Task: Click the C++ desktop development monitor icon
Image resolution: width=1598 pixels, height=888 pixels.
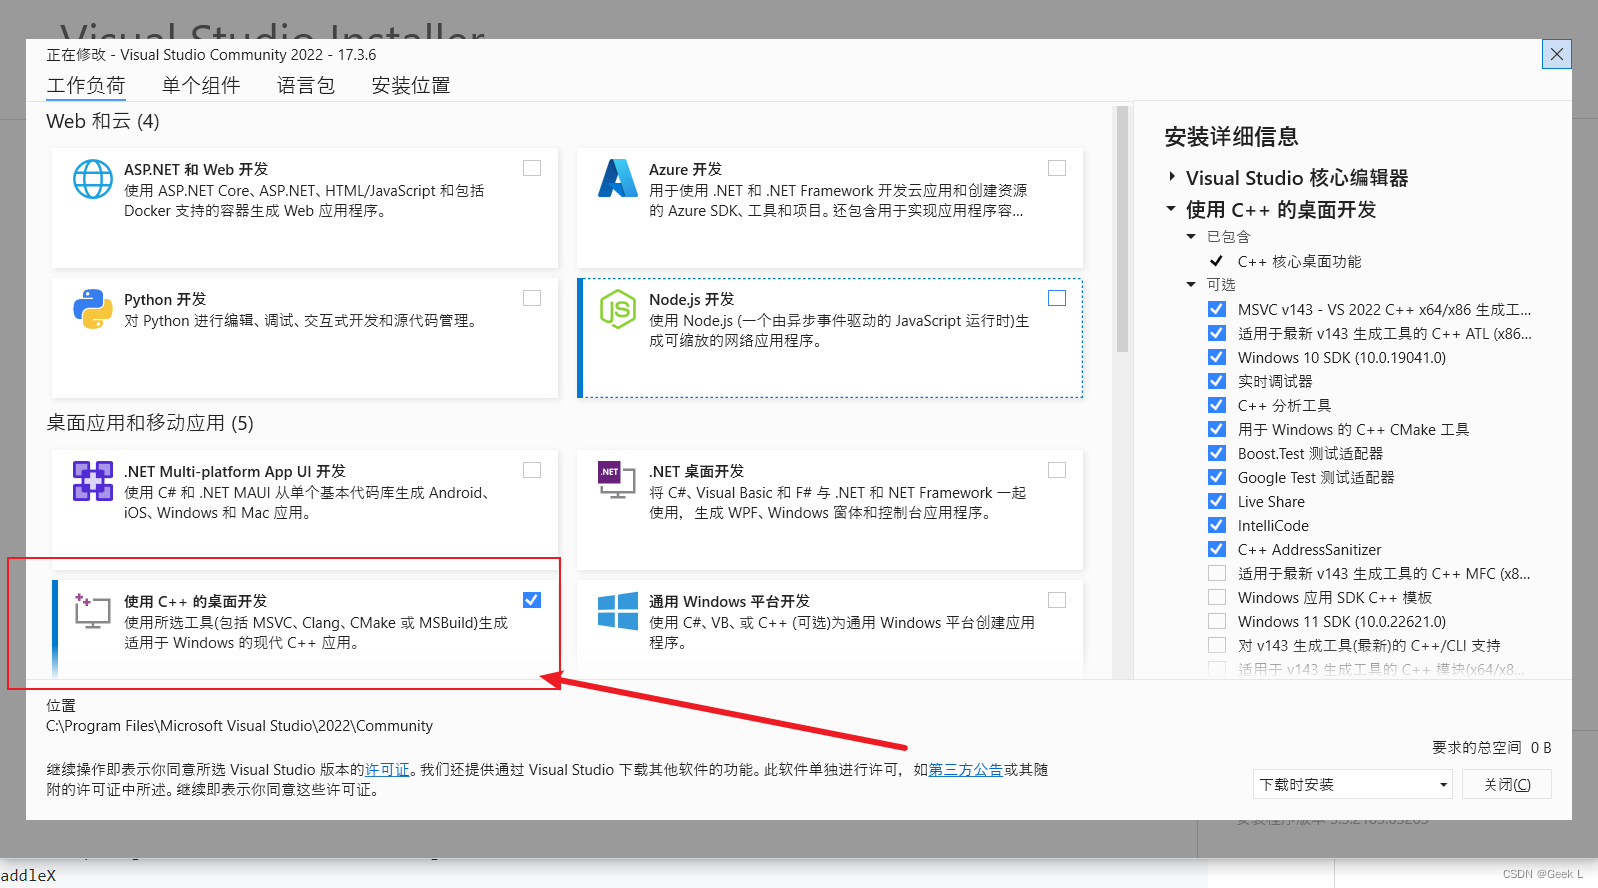Action: tap(93, 611)
